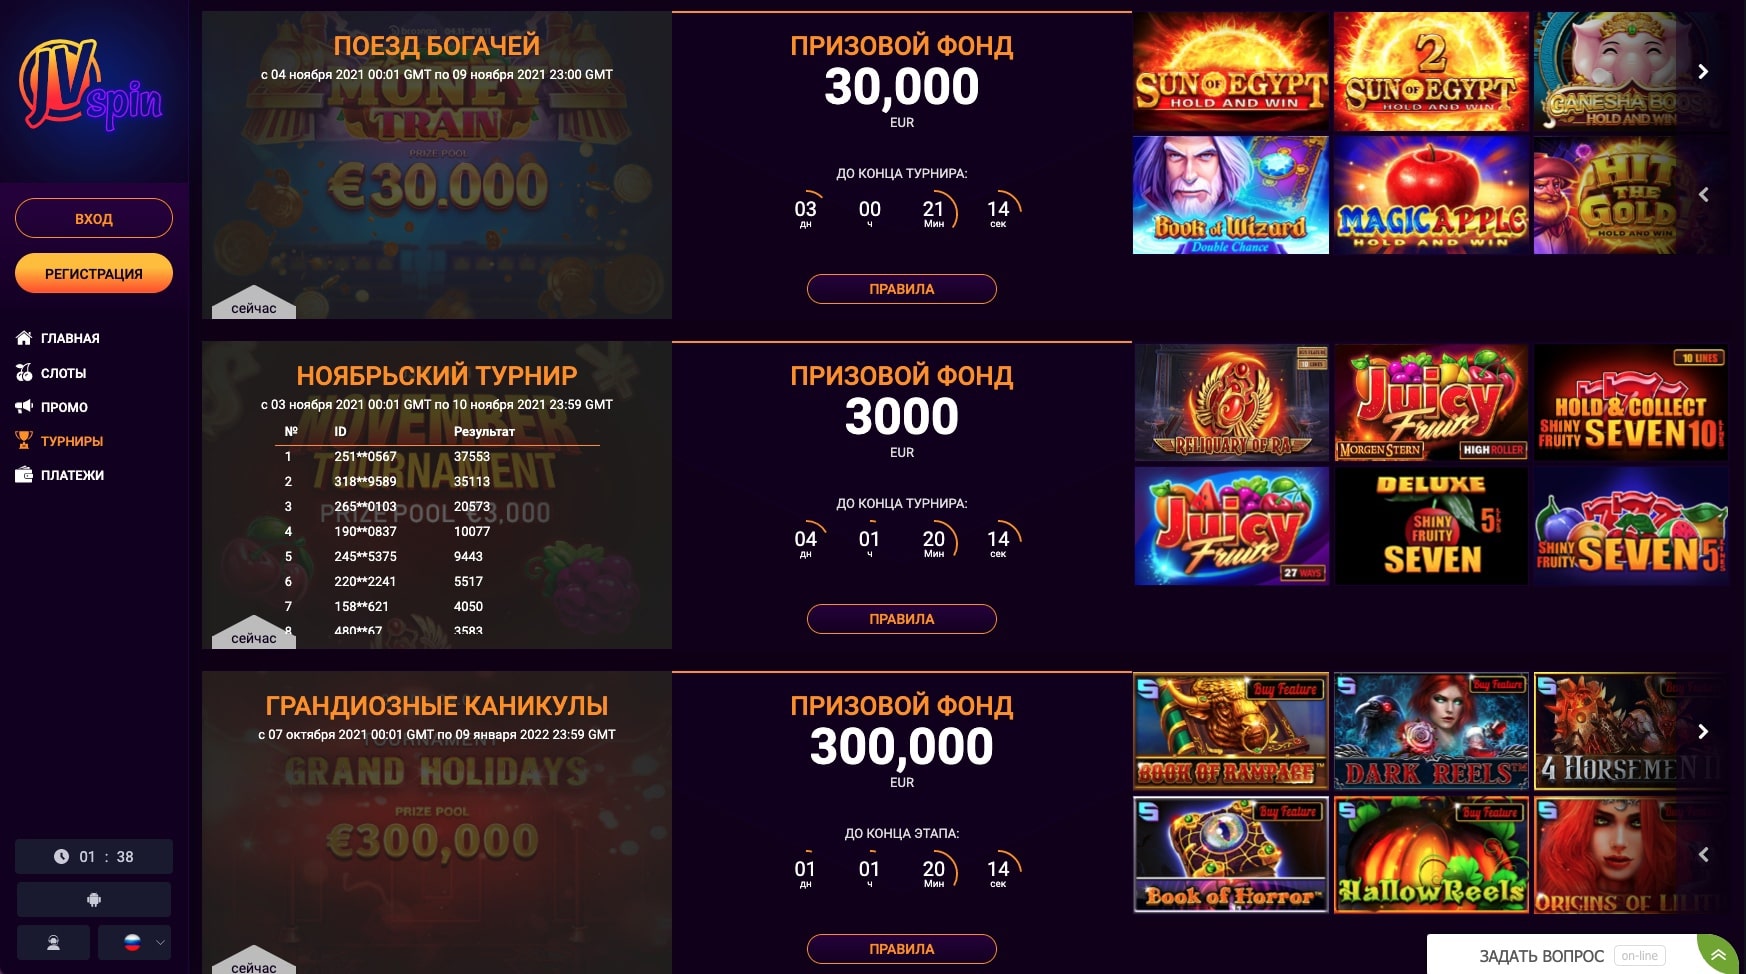Click the clock icon beside 01:38
This screenshot has width=1746, height=974.
61,857
